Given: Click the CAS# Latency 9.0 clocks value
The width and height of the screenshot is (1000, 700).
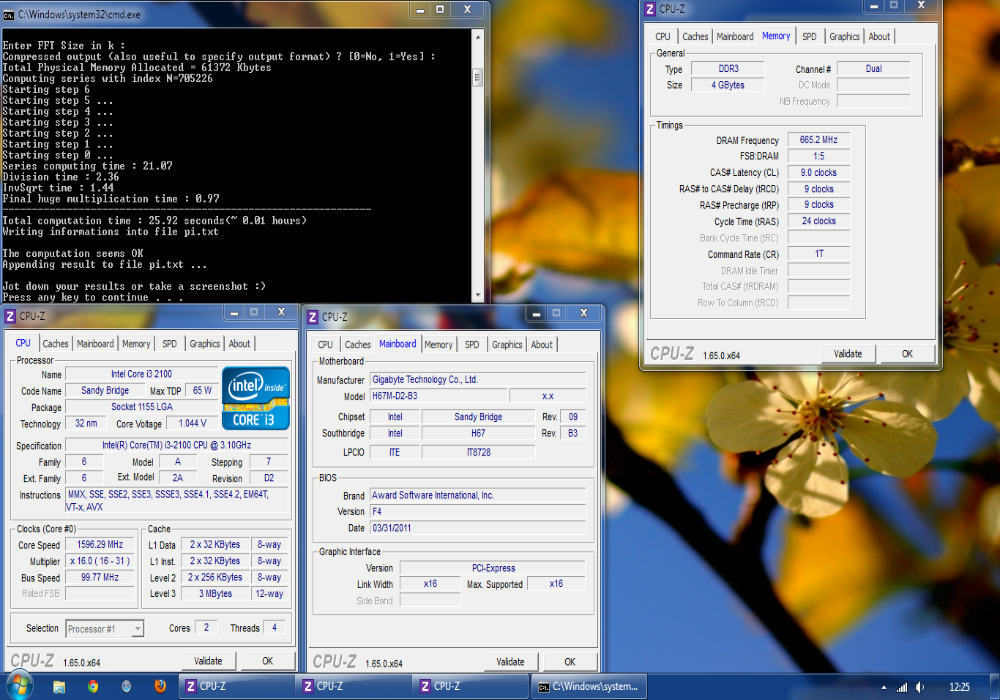Looking at the screenshot, I should tap(818, 172).
